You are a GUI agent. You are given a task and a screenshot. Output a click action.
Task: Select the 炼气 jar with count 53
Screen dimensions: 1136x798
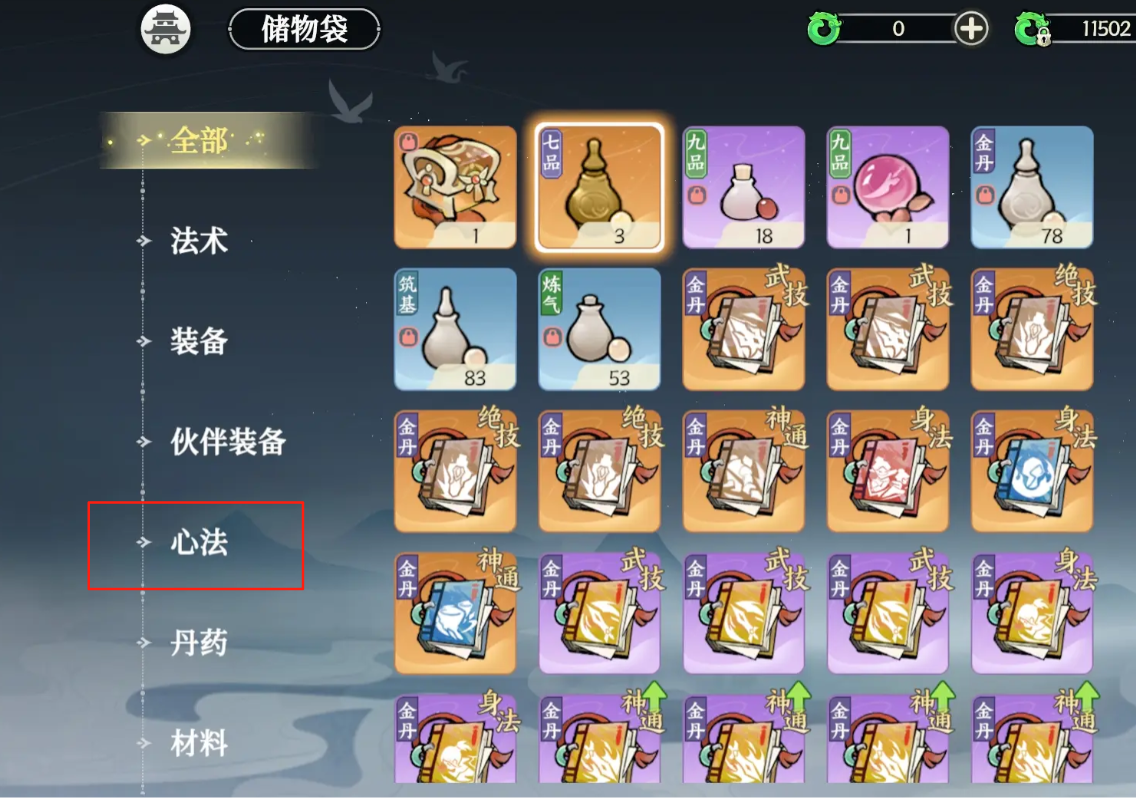(x=599, y=329)
